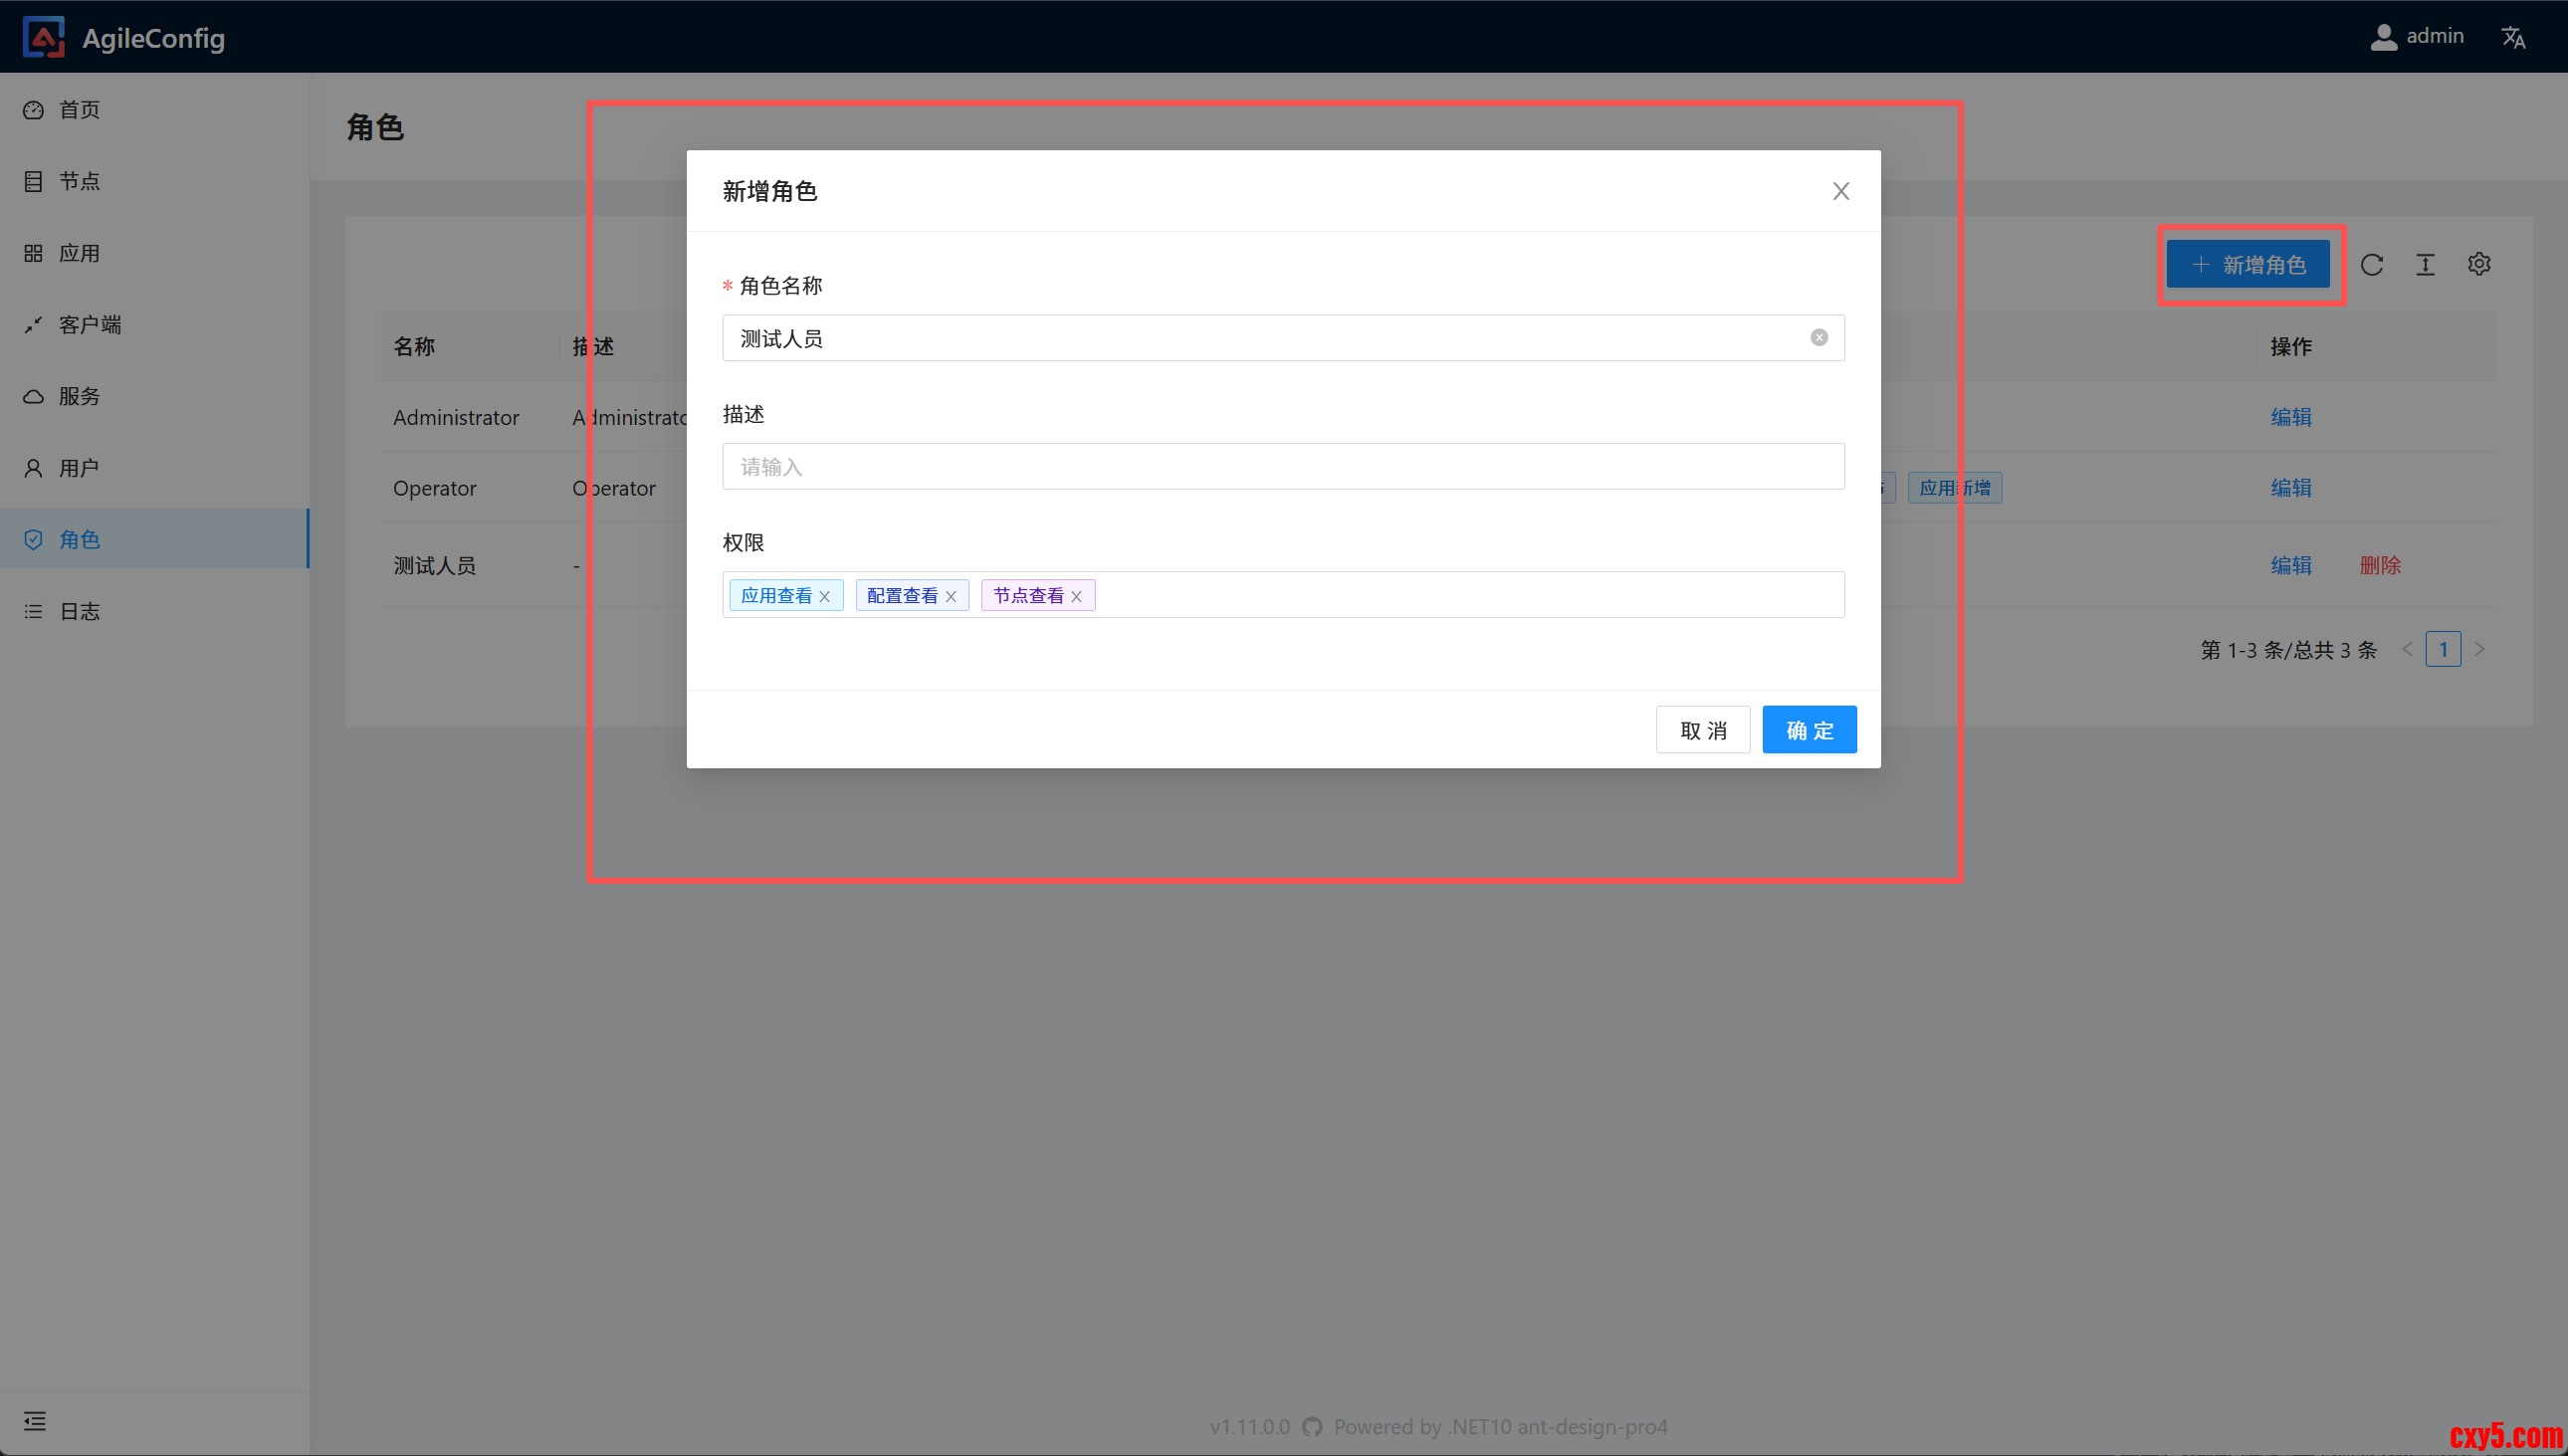Open the table density icon
Viewport: 2568px width, 1456px height.
tap(2425, 264)
